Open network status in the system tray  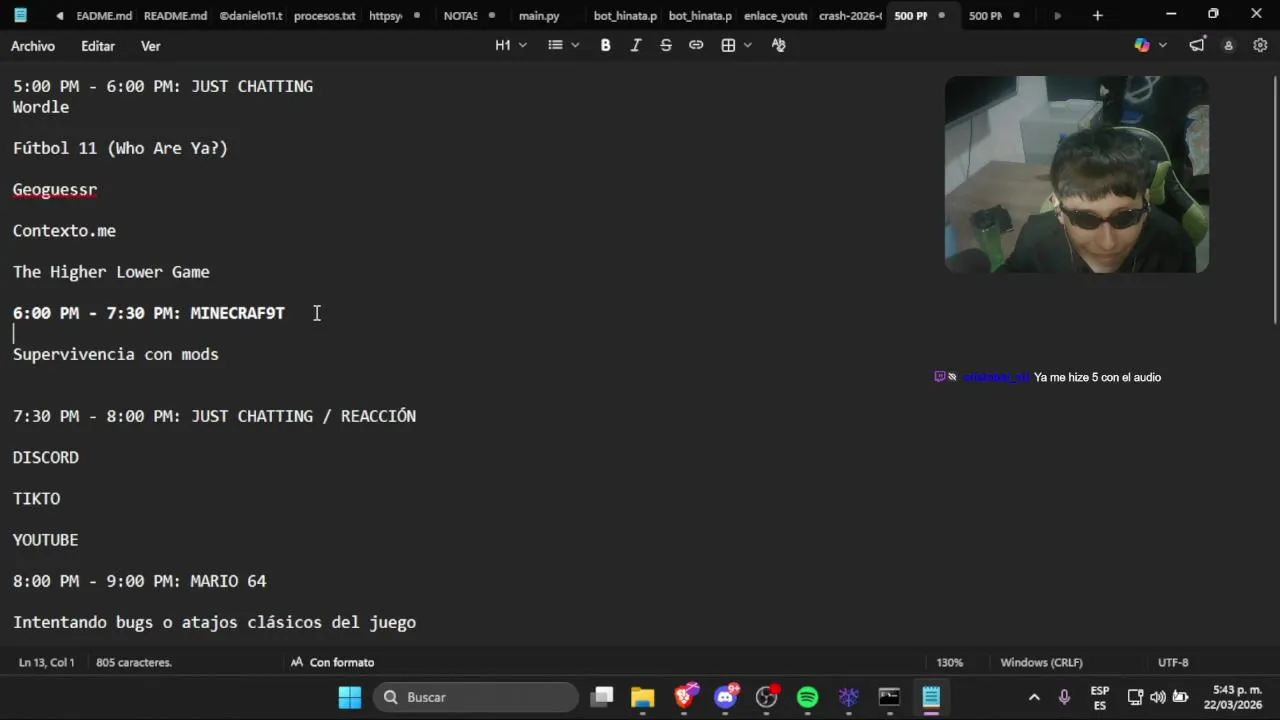[x=1135, y=697]
